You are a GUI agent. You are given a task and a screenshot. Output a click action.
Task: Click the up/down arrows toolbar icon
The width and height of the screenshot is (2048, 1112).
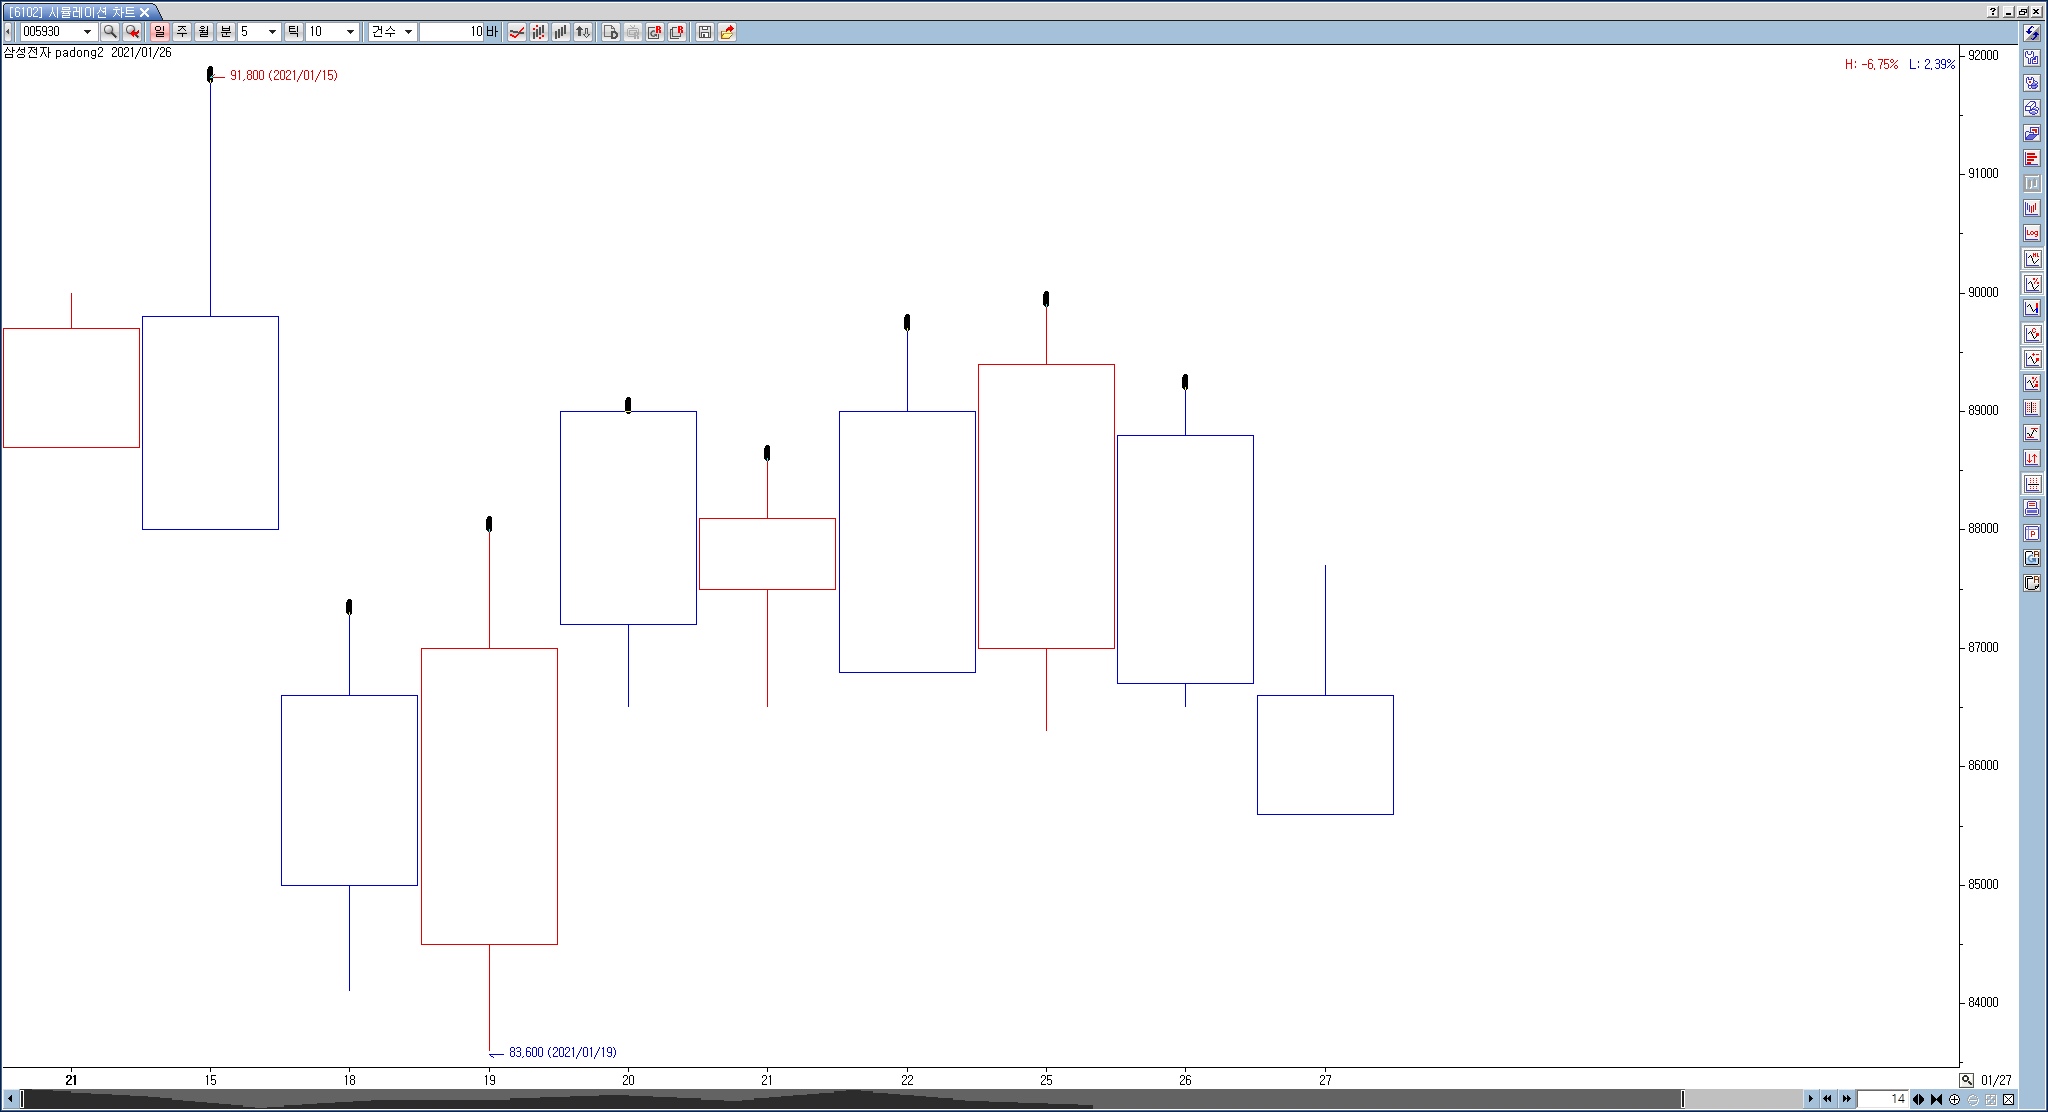pyautogui.click(x=583, y=32)
